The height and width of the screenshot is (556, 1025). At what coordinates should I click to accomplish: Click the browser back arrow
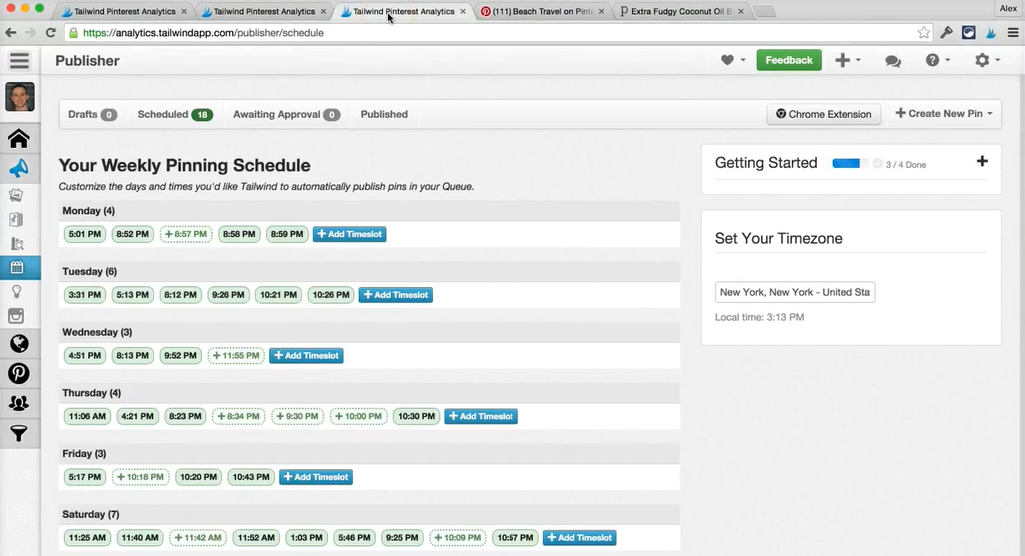click(10, 33)
